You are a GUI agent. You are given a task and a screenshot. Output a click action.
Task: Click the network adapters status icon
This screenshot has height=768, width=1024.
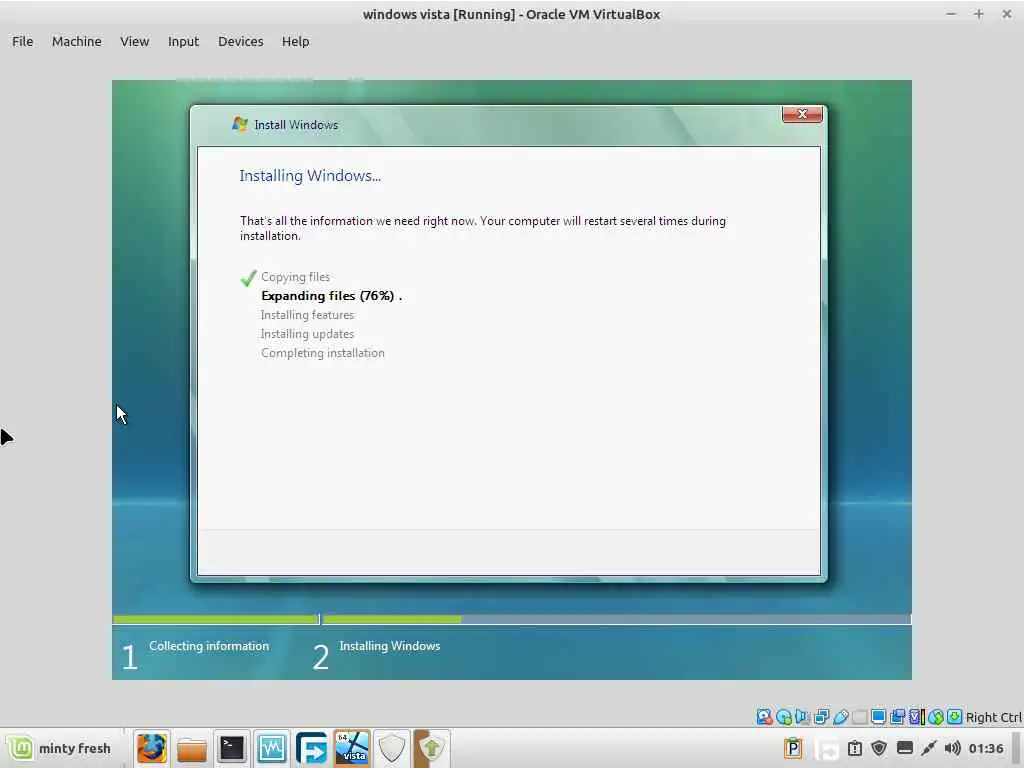pos(822,717)
